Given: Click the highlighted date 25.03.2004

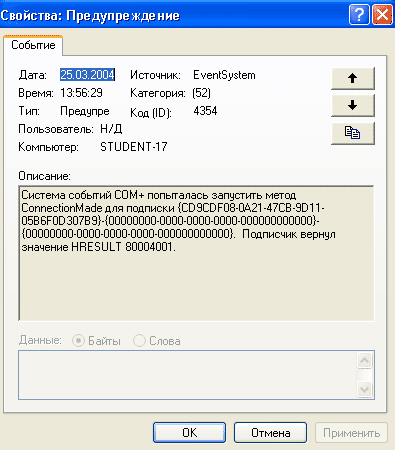Looking at the screenshot, I should click(87, 75).
